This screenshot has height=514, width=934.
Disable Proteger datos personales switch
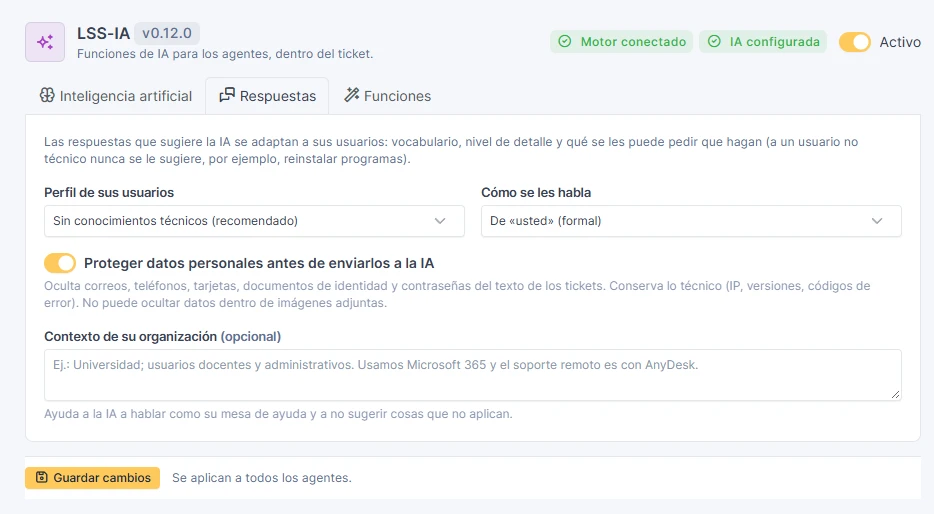pos(60,263)
